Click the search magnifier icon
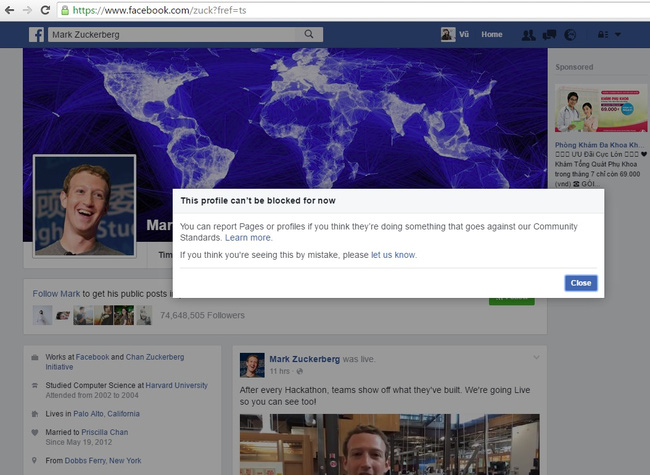Viewport: 650px width, 475px height. coord(309,34)
